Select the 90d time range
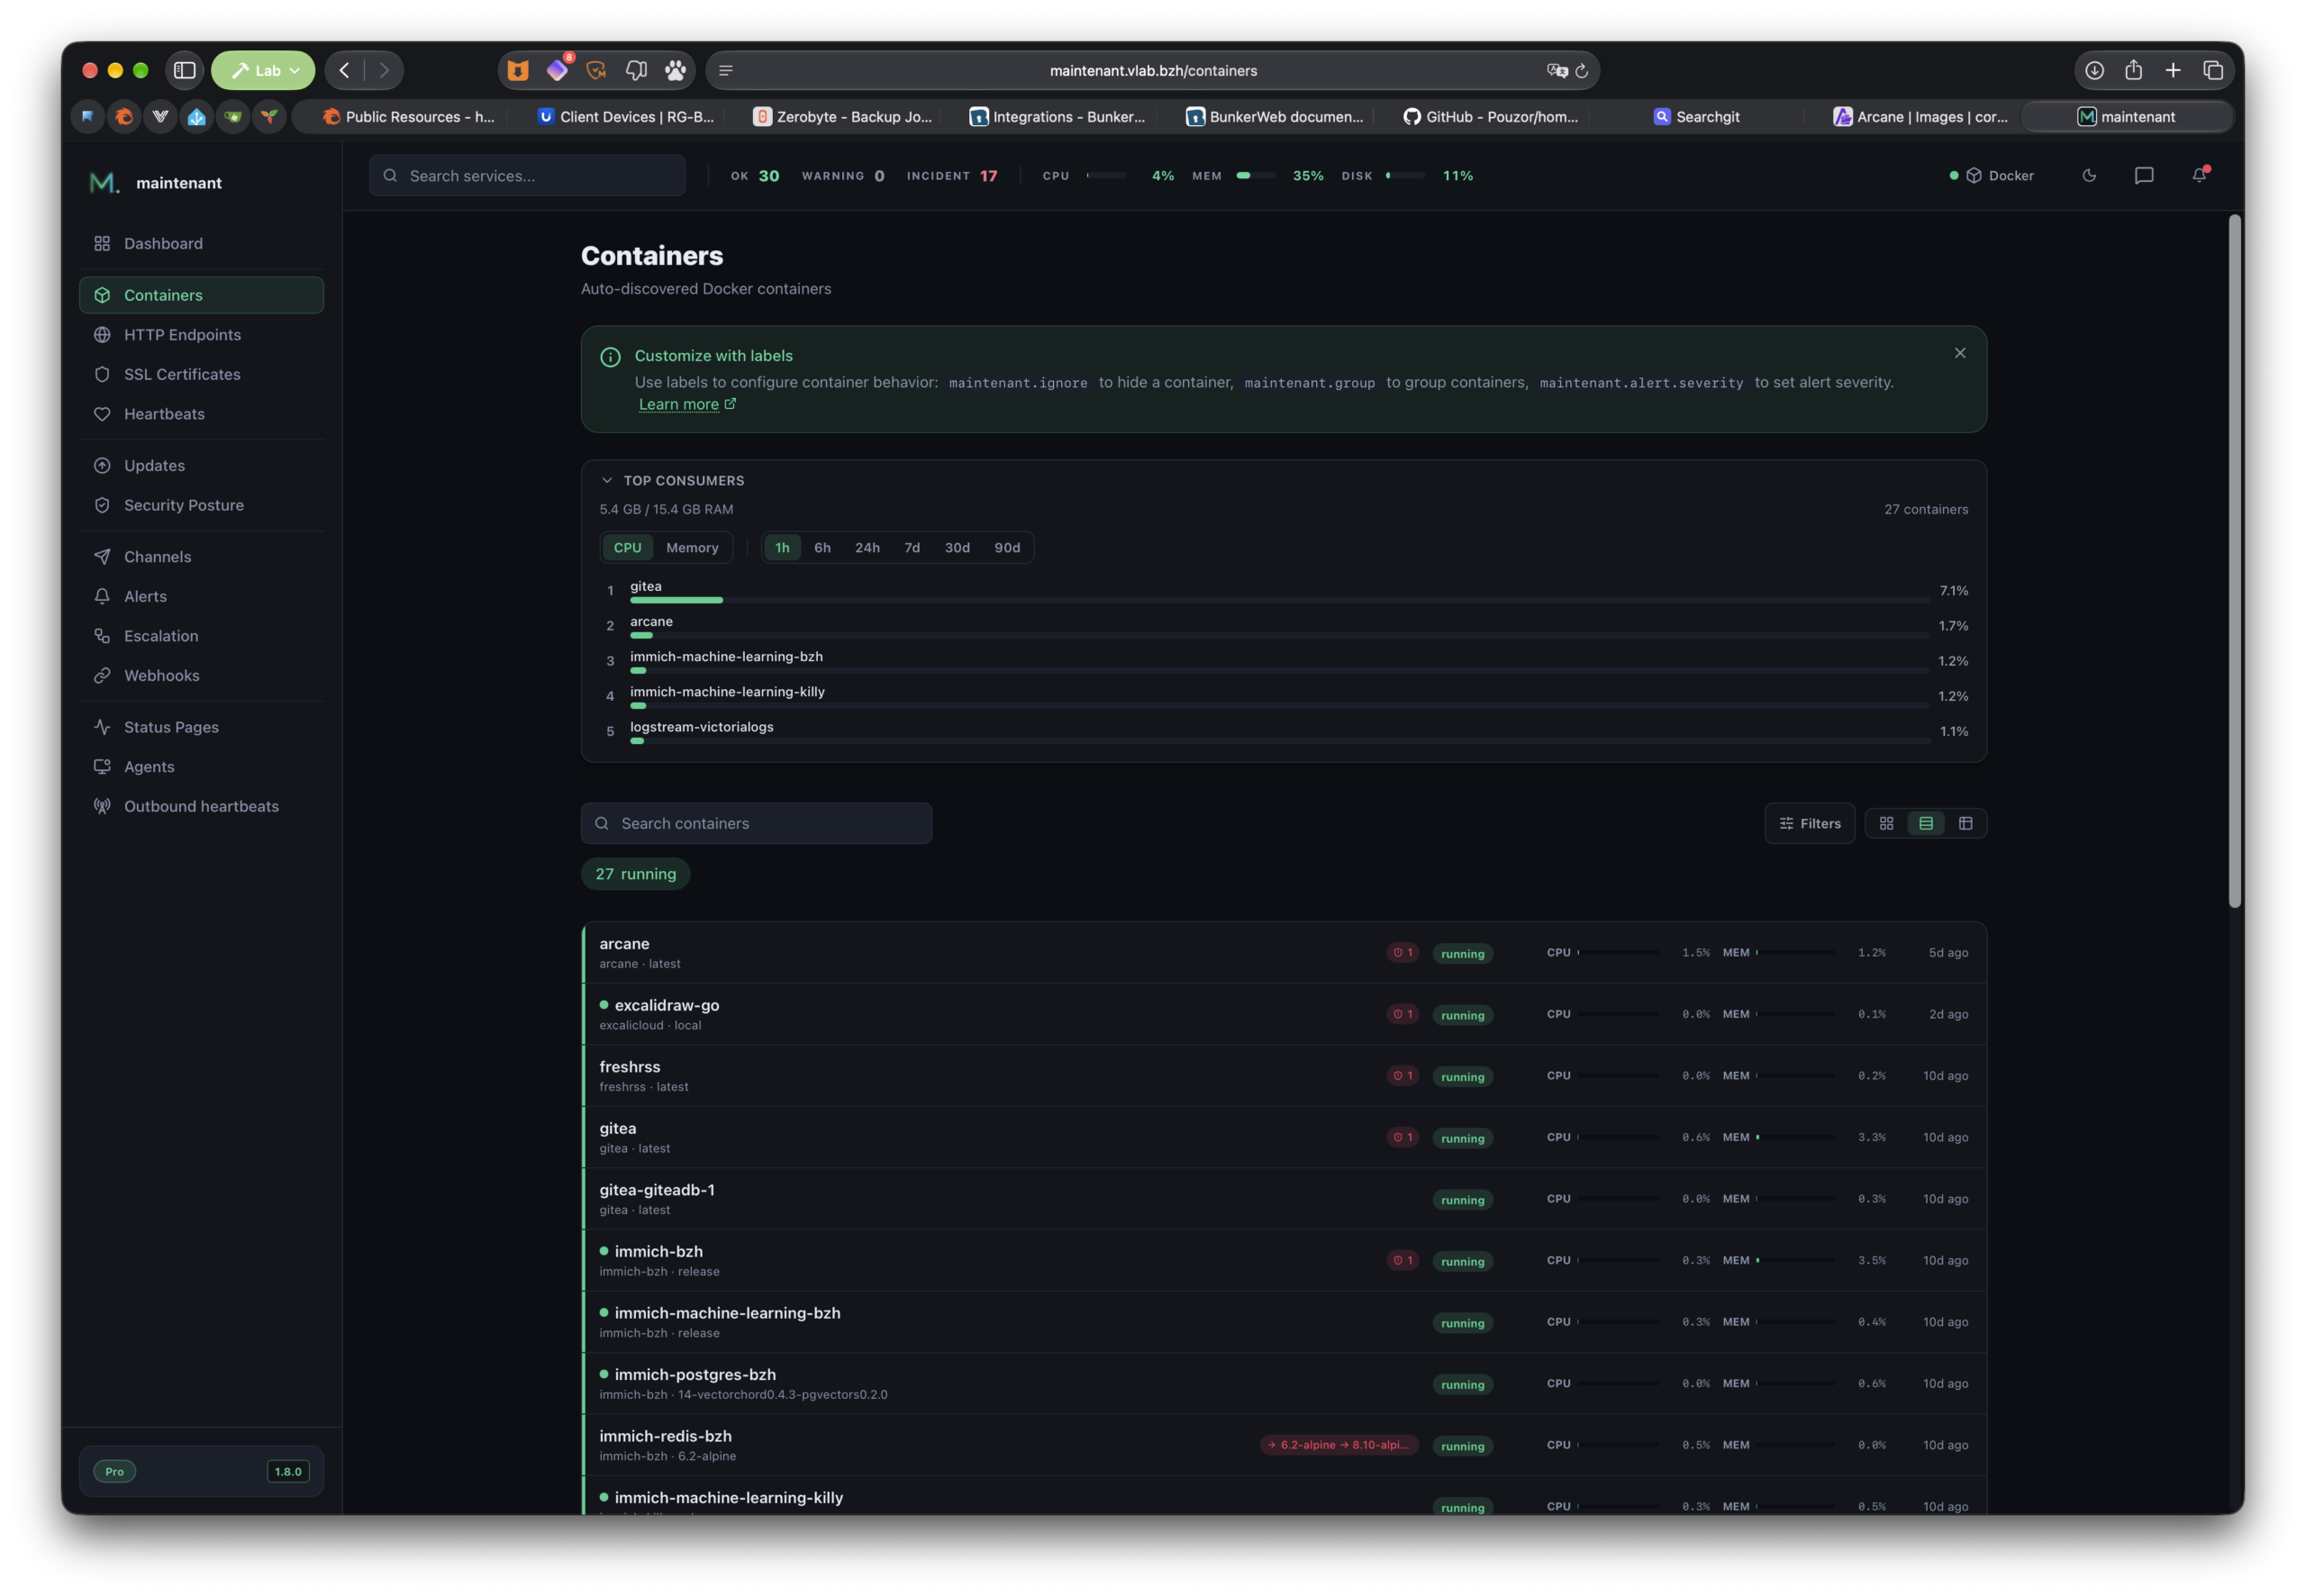 (1007, 548)
